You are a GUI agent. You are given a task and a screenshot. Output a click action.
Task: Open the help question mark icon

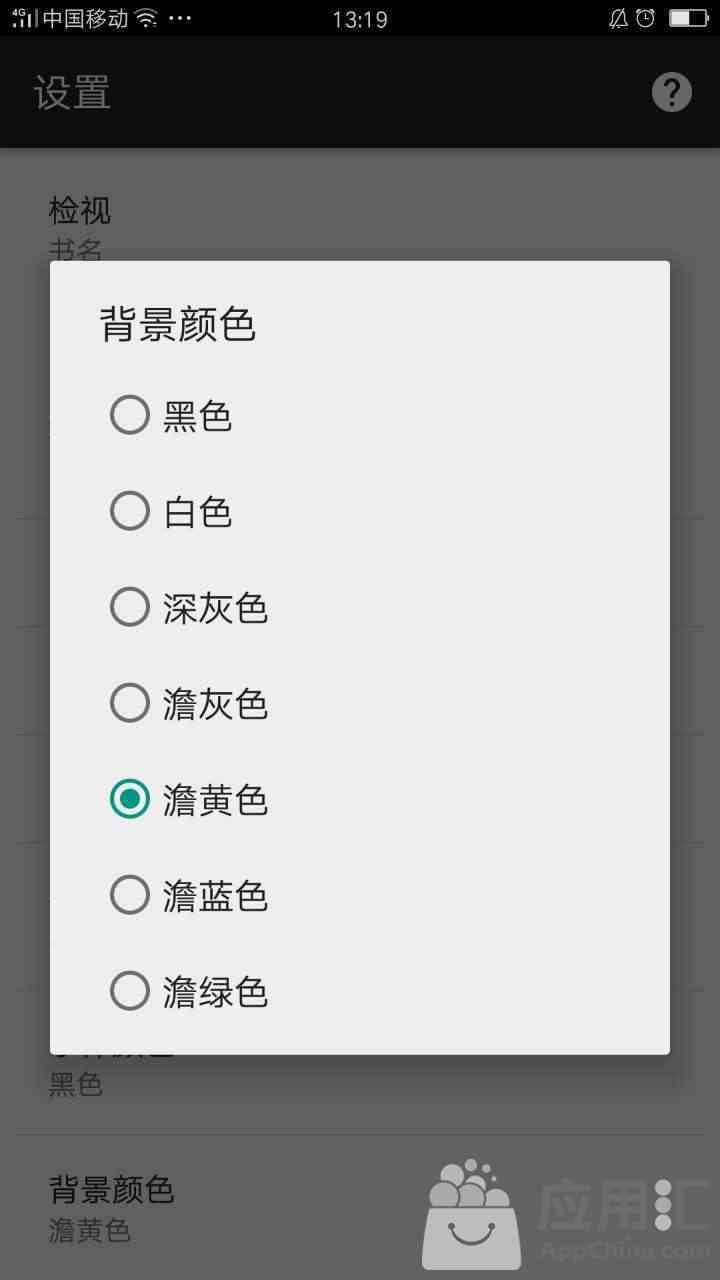(x=672, y=92)
